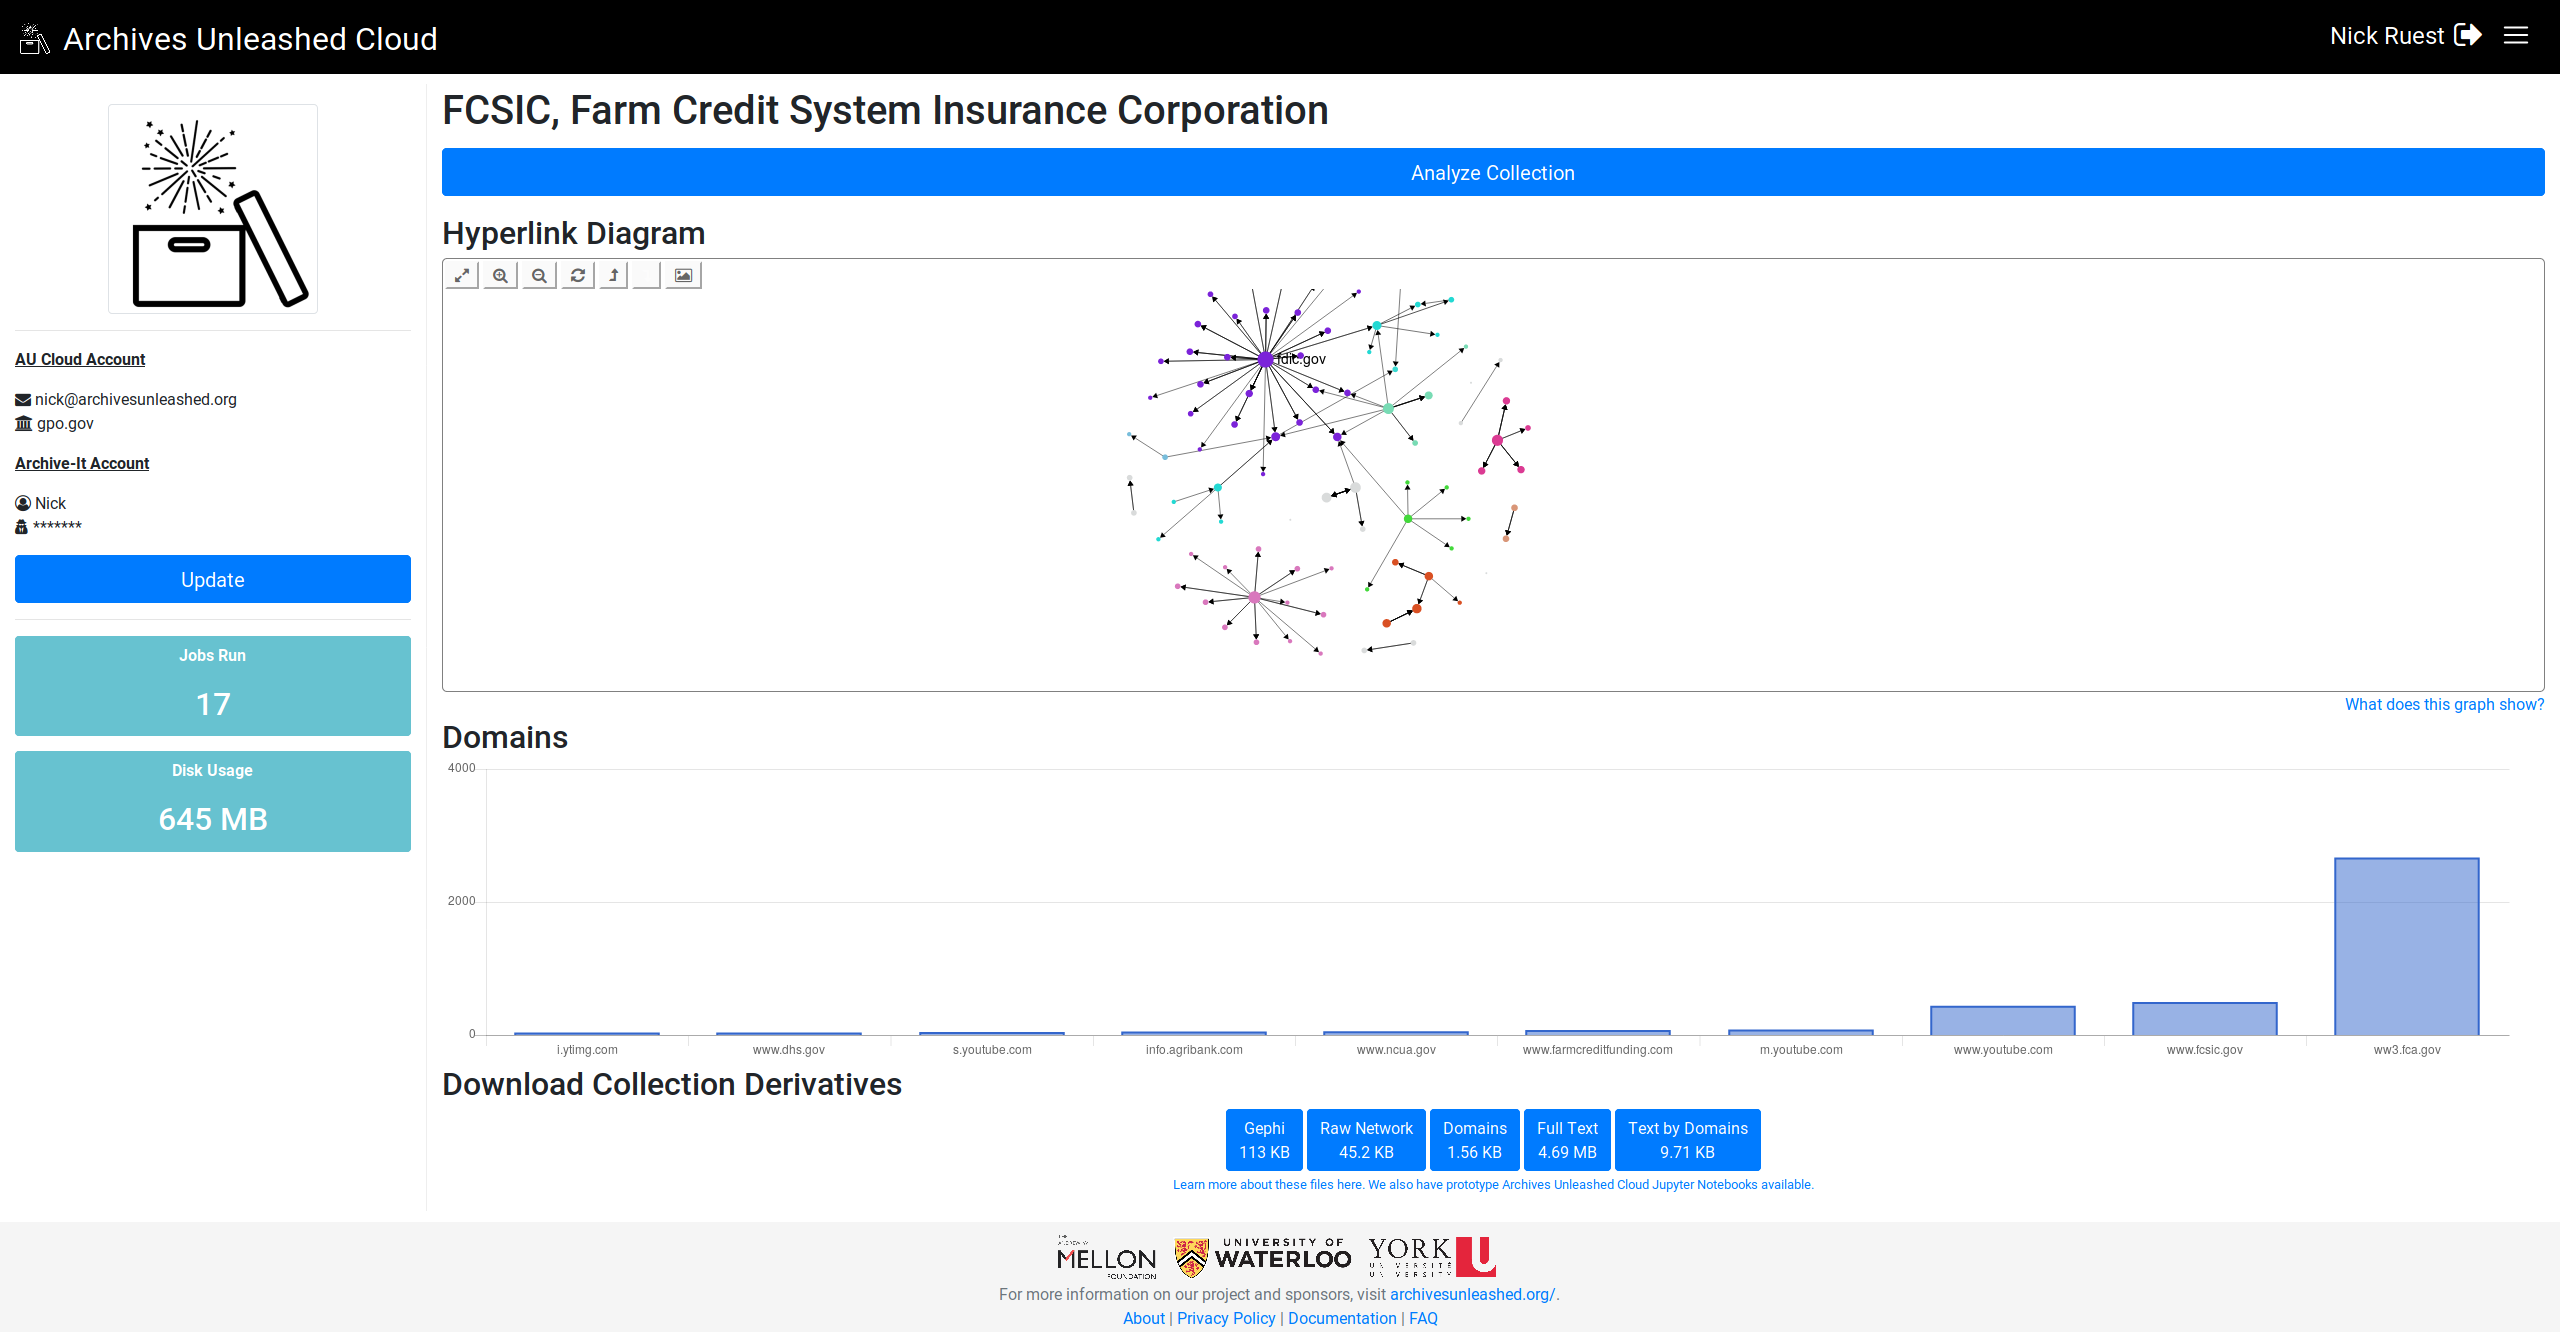Image resolution: width=2560 pixels, height=1332 pixels.
Task: Click the info.agribank.com axis label
Action: pyautogui.click(x=1194, y=1050)
